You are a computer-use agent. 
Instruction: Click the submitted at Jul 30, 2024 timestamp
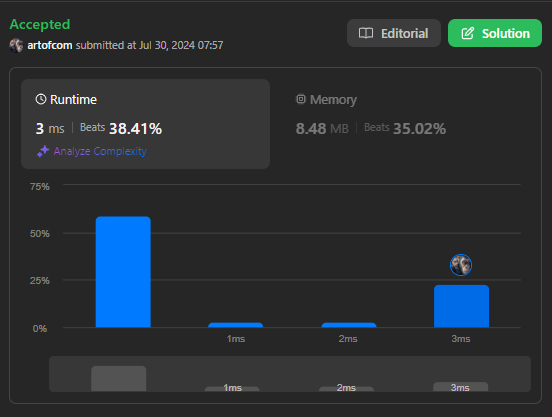[x=149, y=45]
